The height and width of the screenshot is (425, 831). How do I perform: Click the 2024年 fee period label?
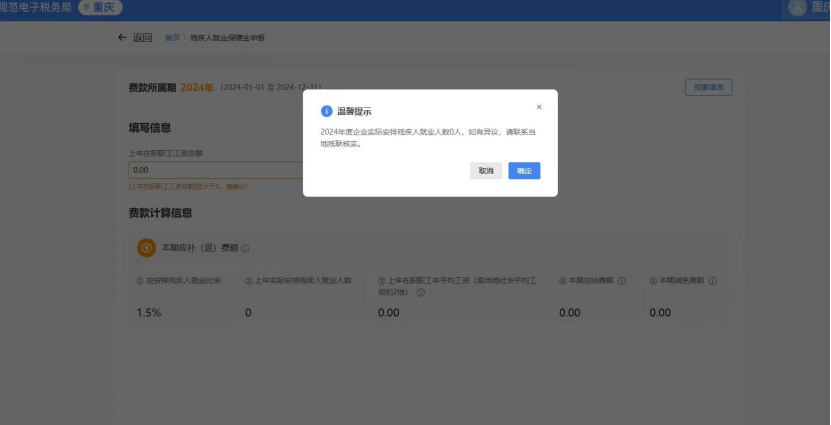197,87
